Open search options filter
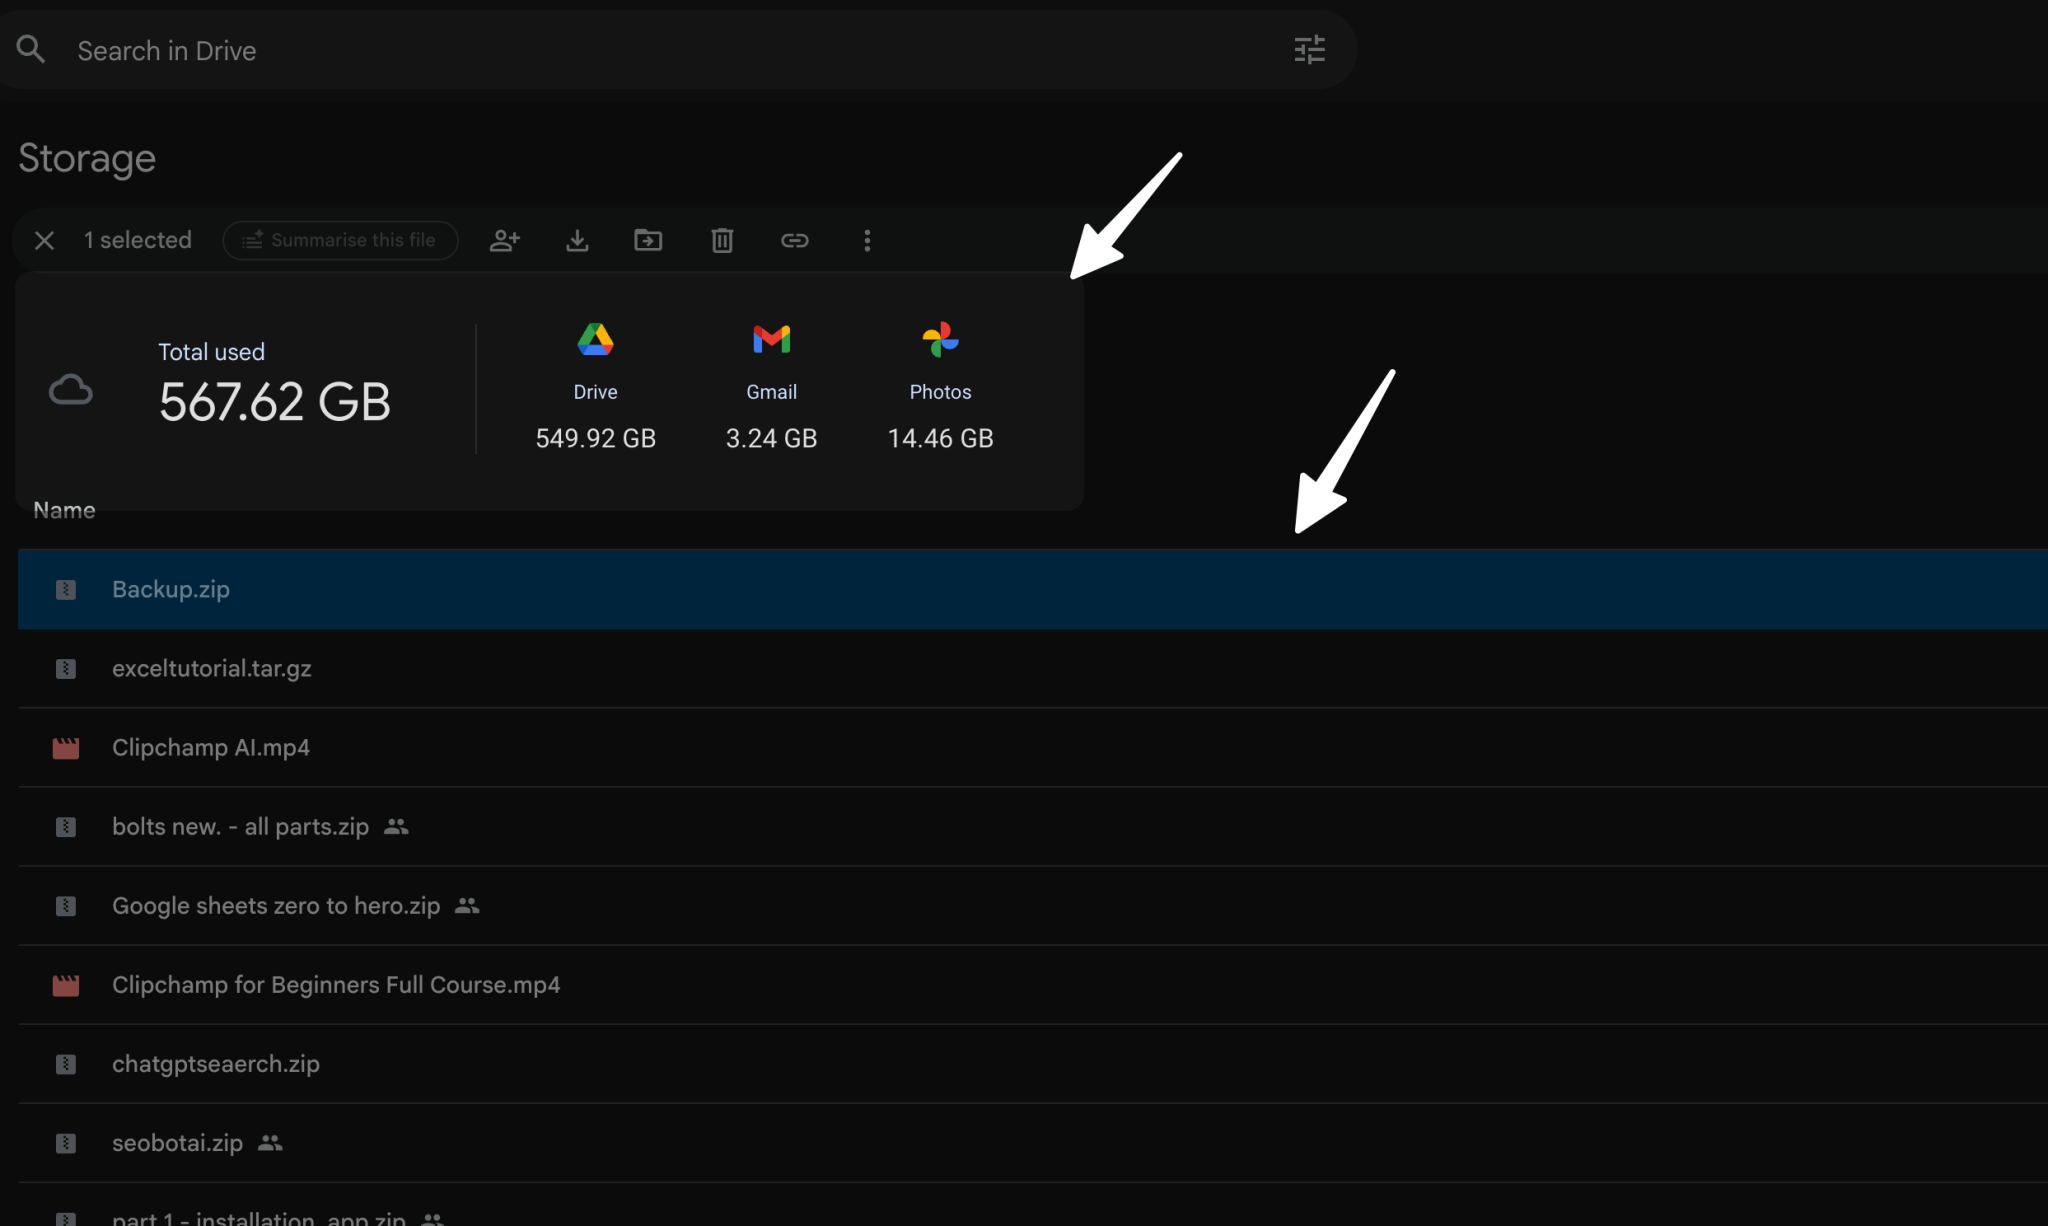 coord(1309,49)
